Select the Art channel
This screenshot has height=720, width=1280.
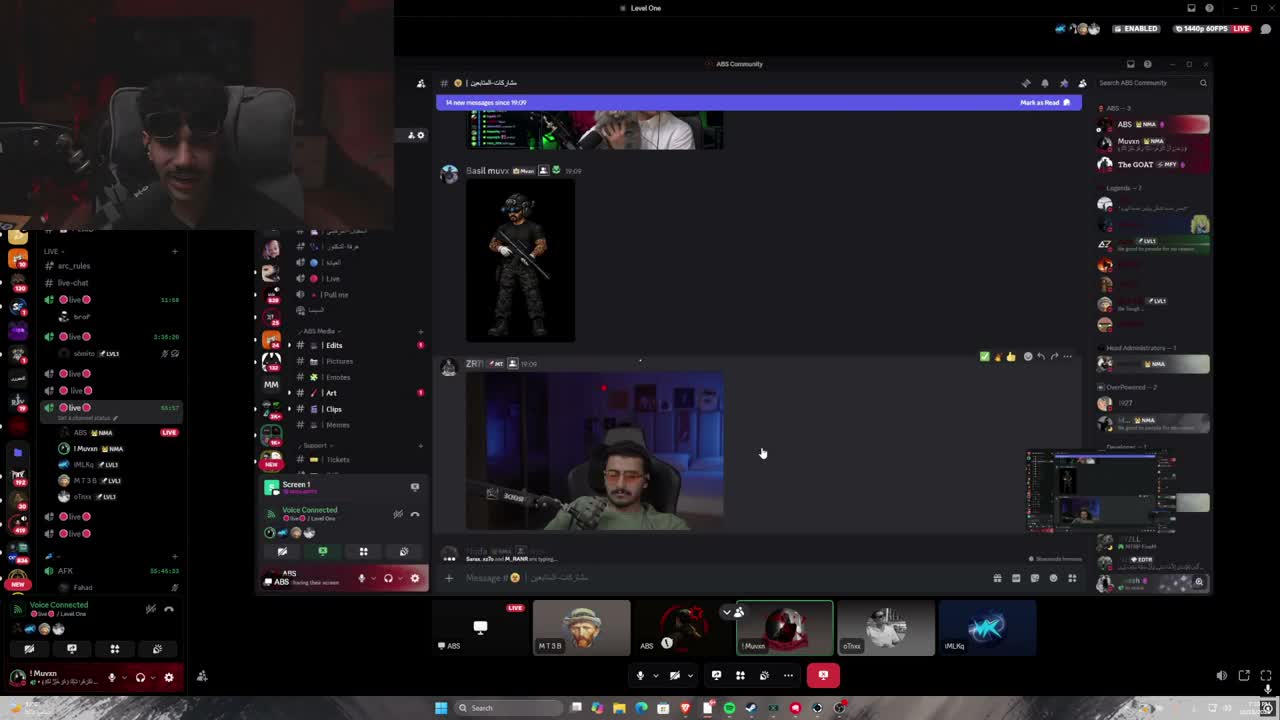point(356,393)
